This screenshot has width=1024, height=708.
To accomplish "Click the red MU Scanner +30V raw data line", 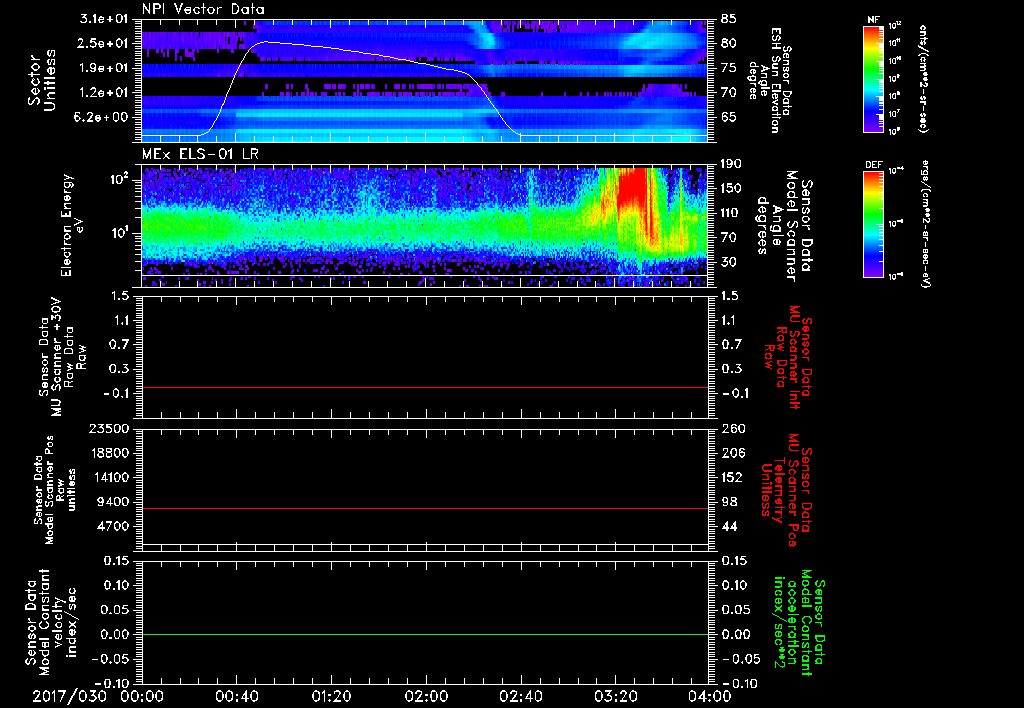I will [424, 387].
